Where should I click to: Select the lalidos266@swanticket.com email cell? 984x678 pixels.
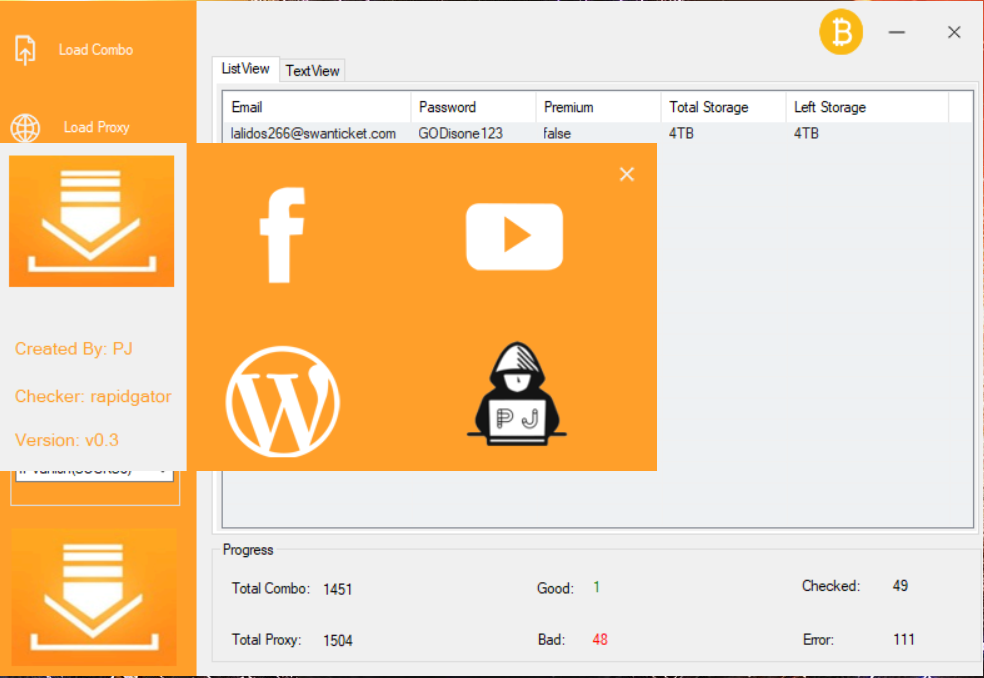pyautogui.click(x=313, y=134)
